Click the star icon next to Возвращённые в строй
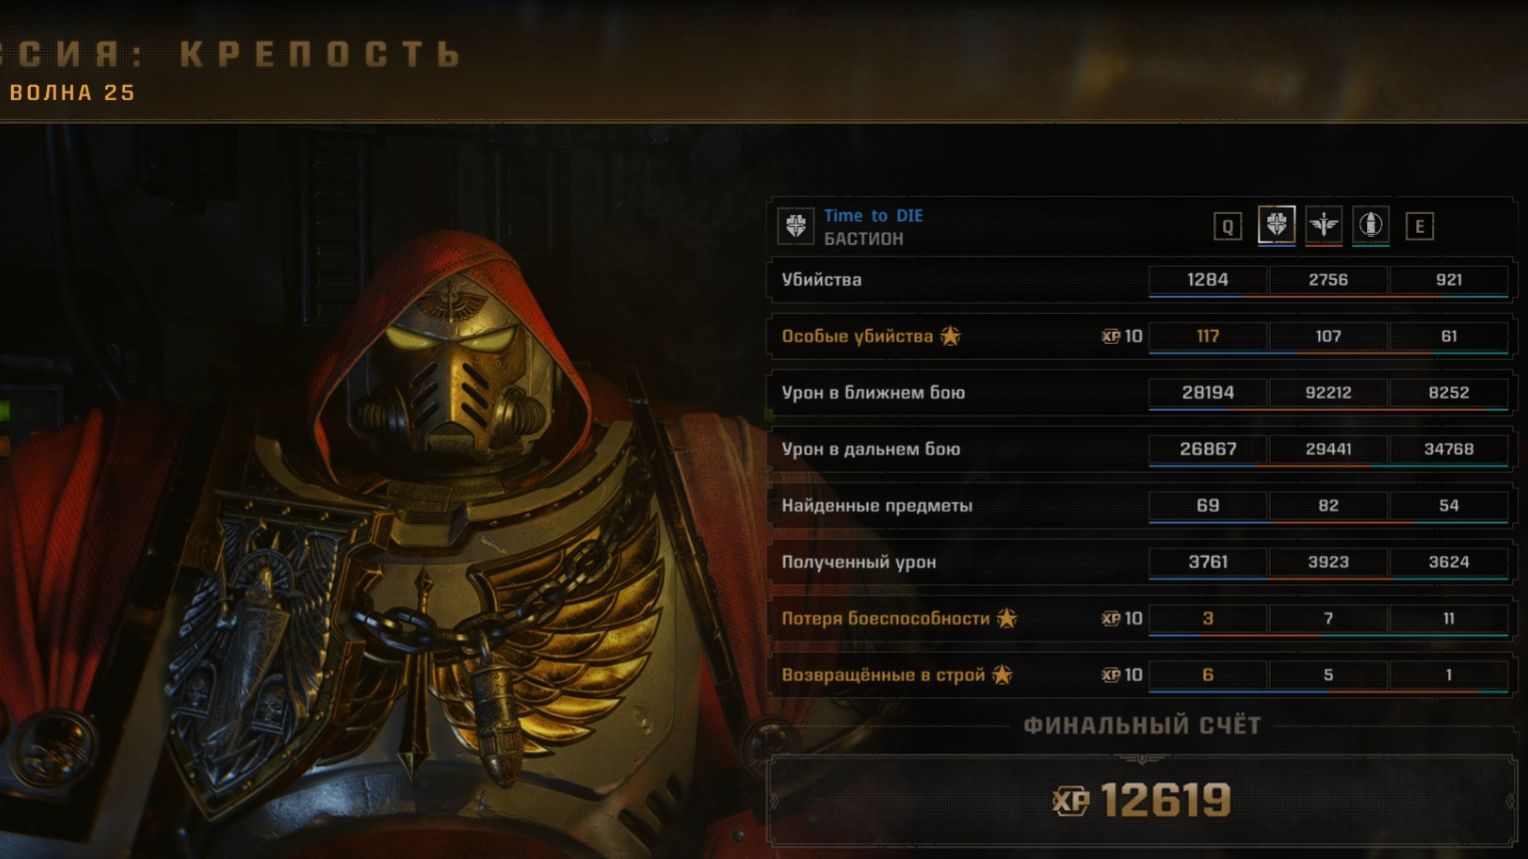This screenshot has width=1528, height=859. click(x=1002, y=675)
